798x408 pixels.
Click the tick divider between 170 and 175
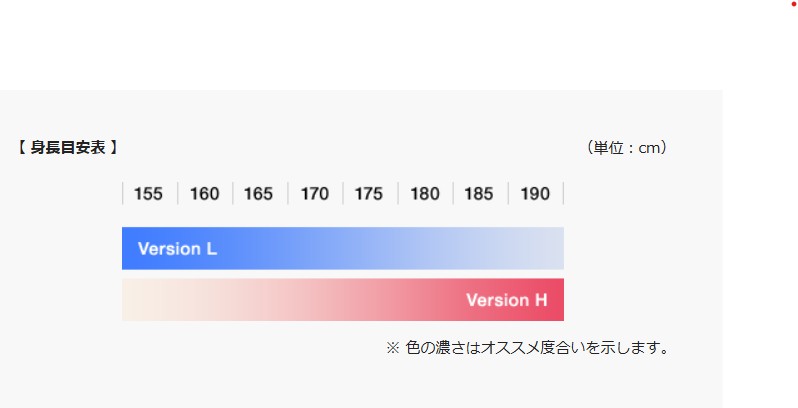click(x=343, y=194)
